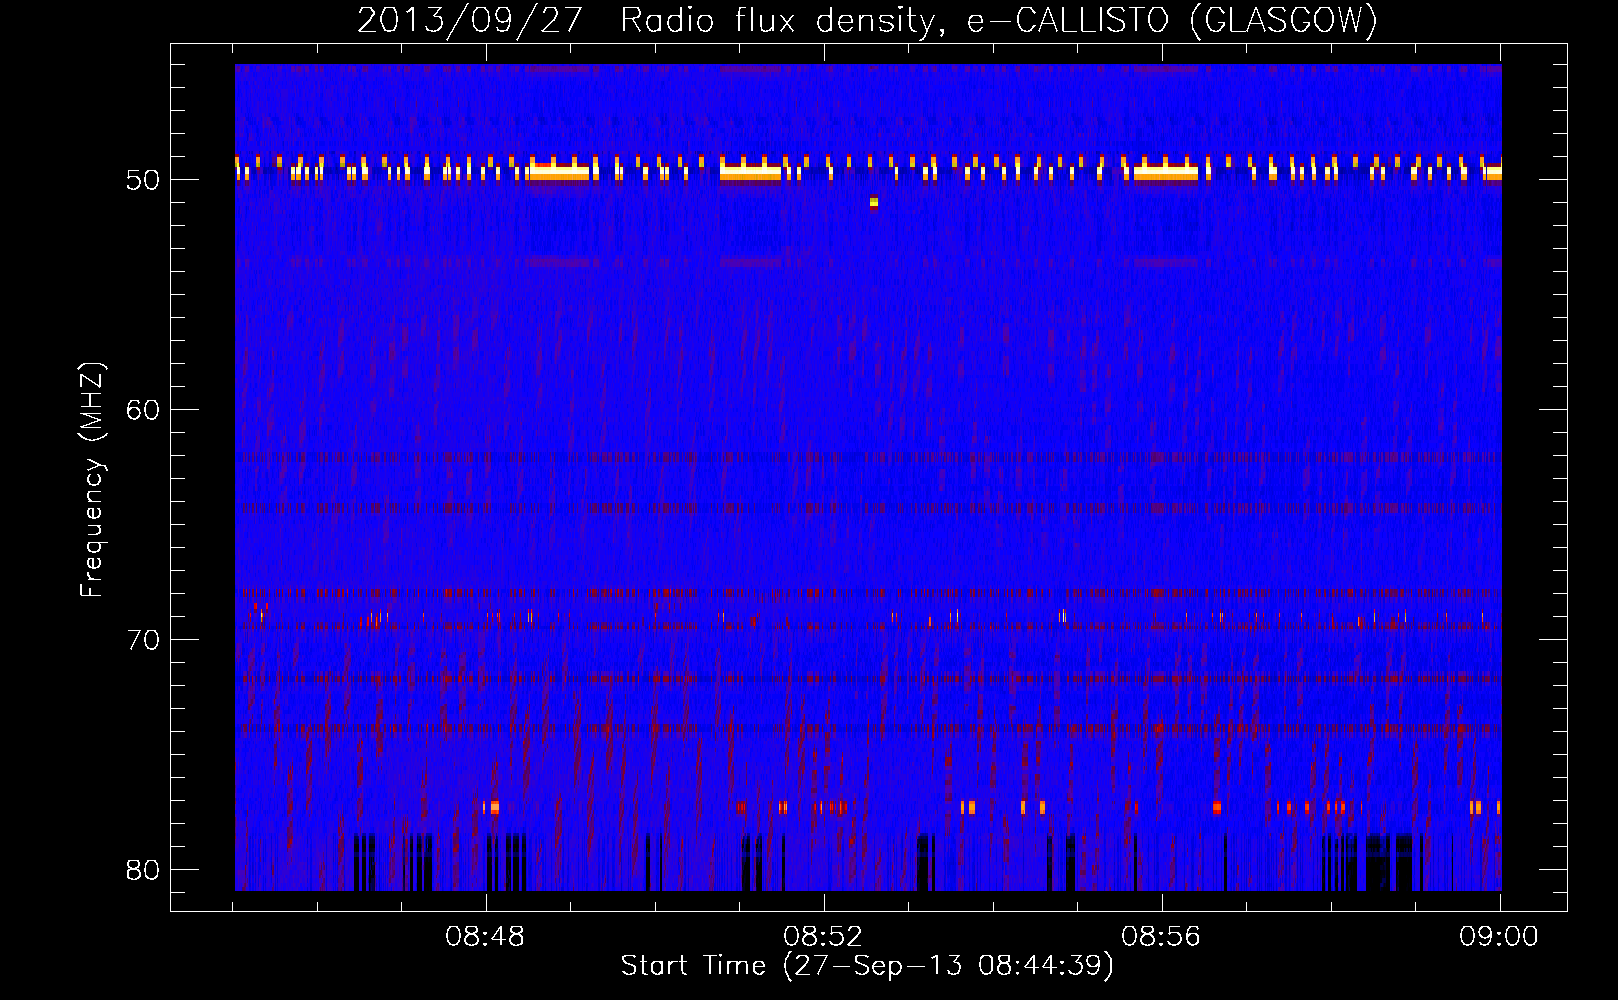
Task: Click the "Start Time (27-Sep-13 08:44:39)" label
Action: pyautogui.click(x=867, y=966)
